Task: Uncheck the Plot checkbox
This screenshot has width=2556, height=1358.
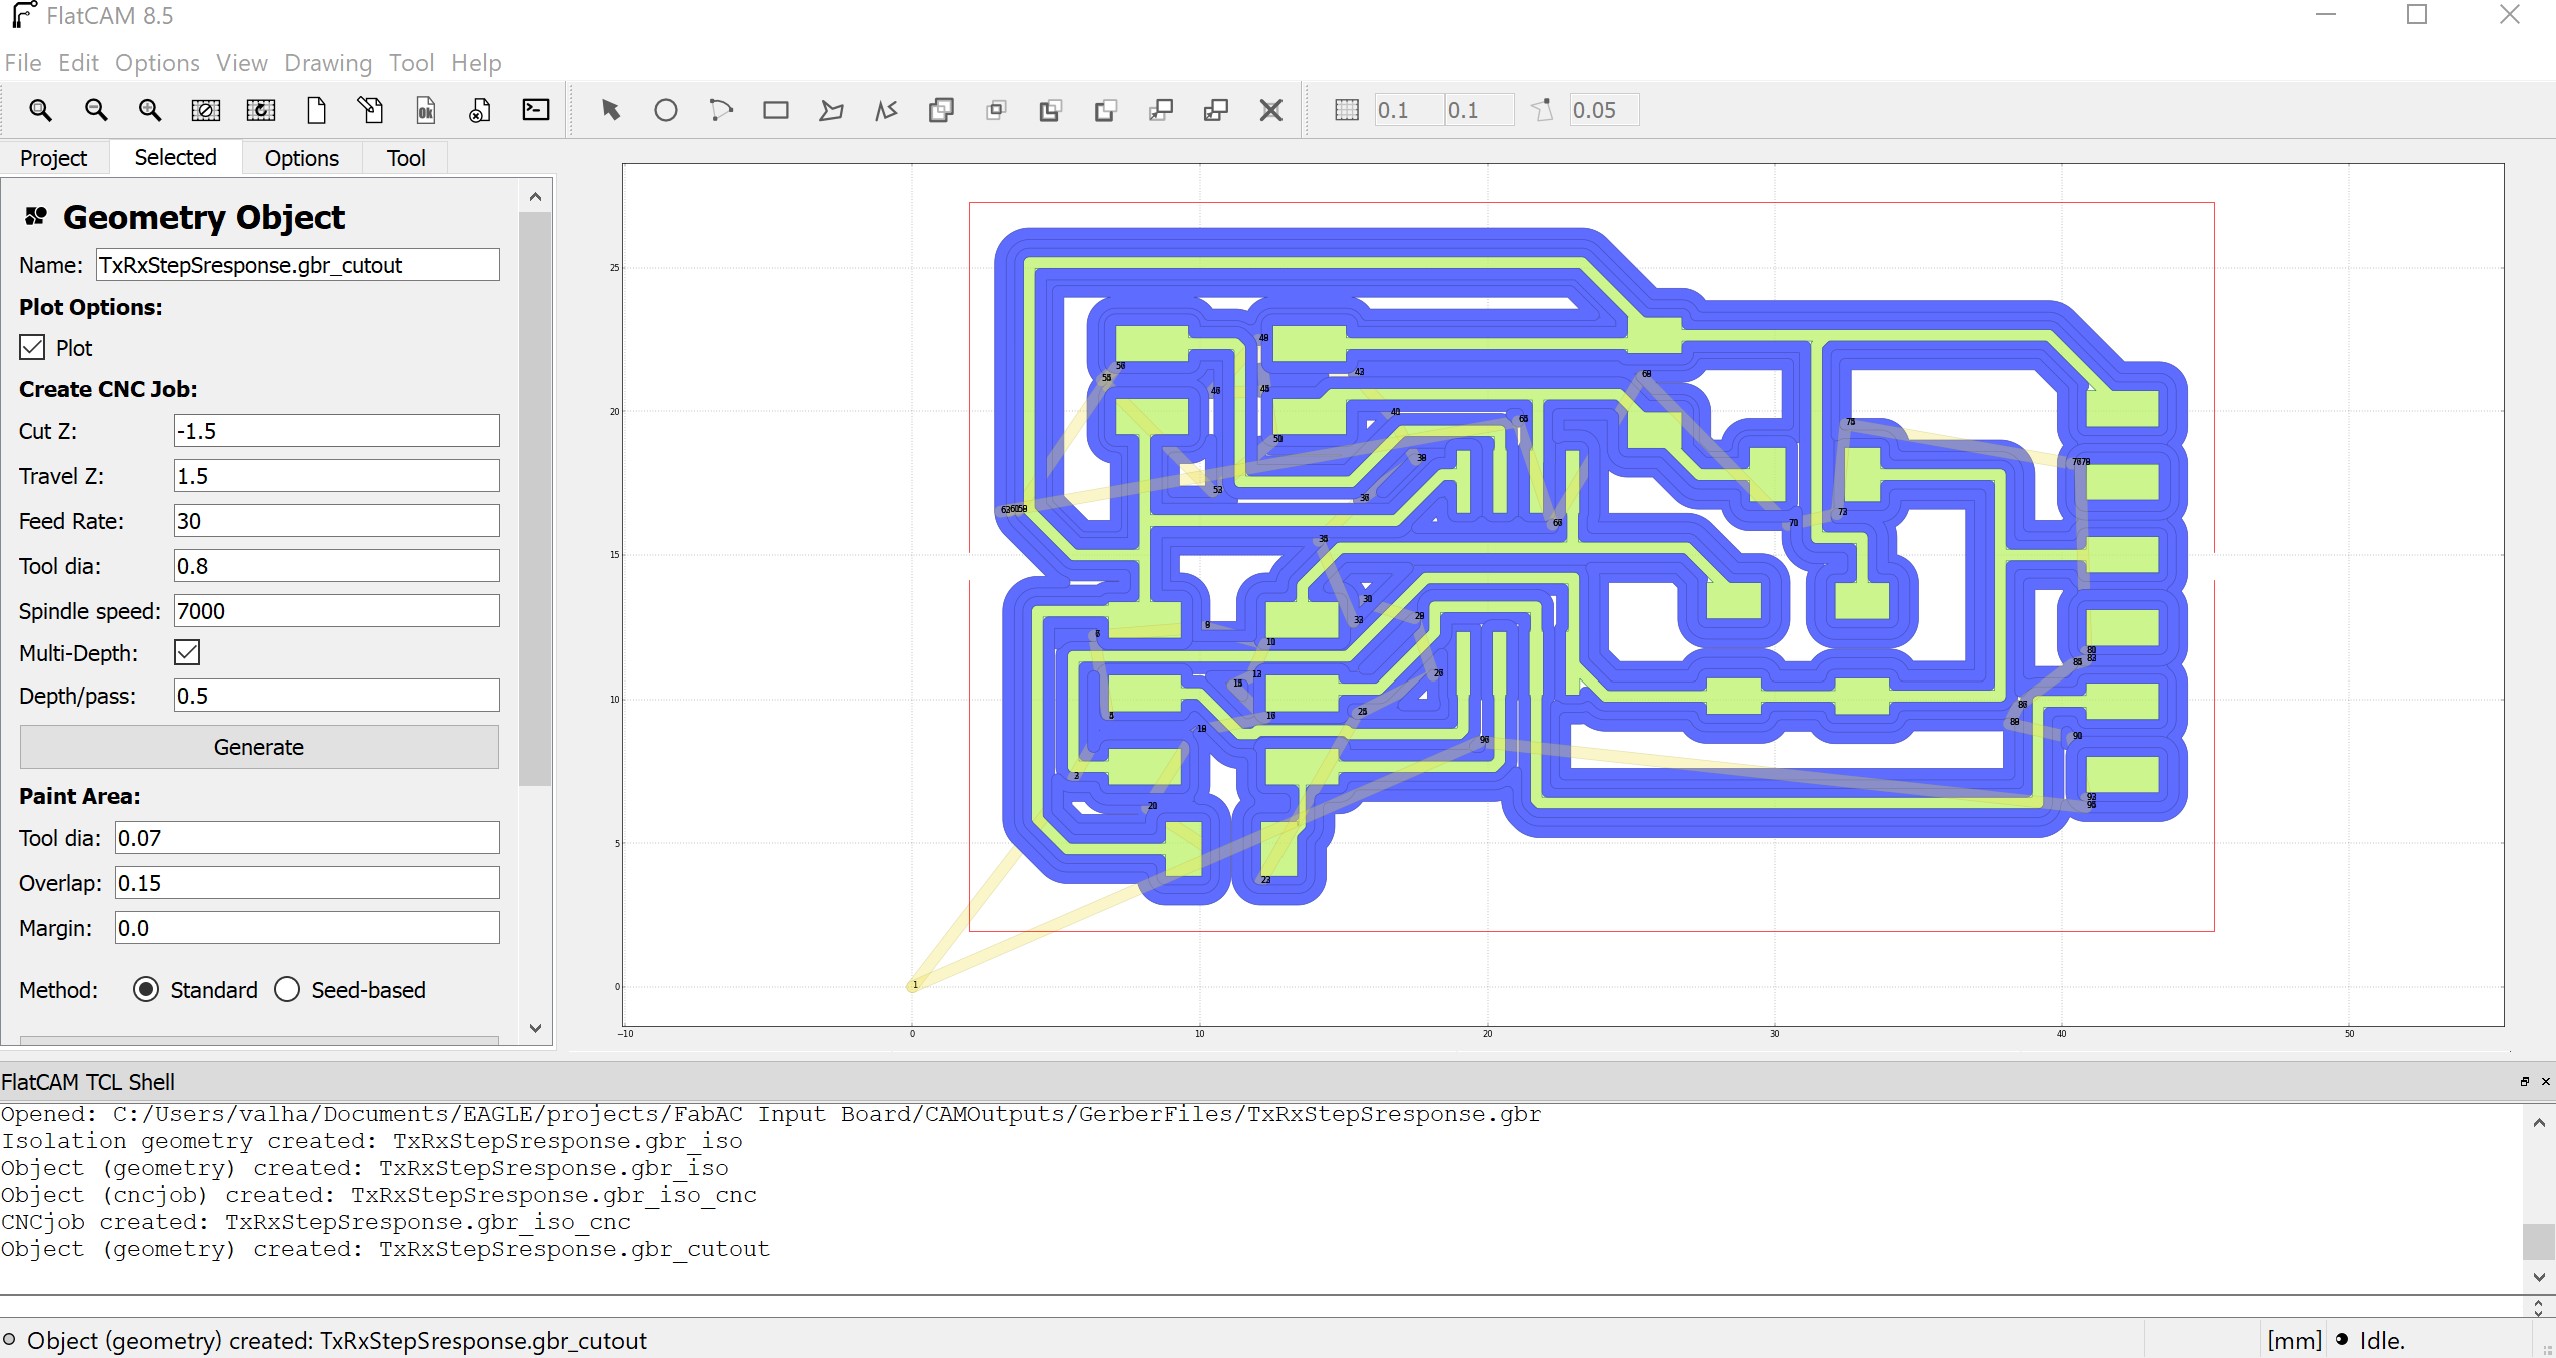Action: click(33, 348)
